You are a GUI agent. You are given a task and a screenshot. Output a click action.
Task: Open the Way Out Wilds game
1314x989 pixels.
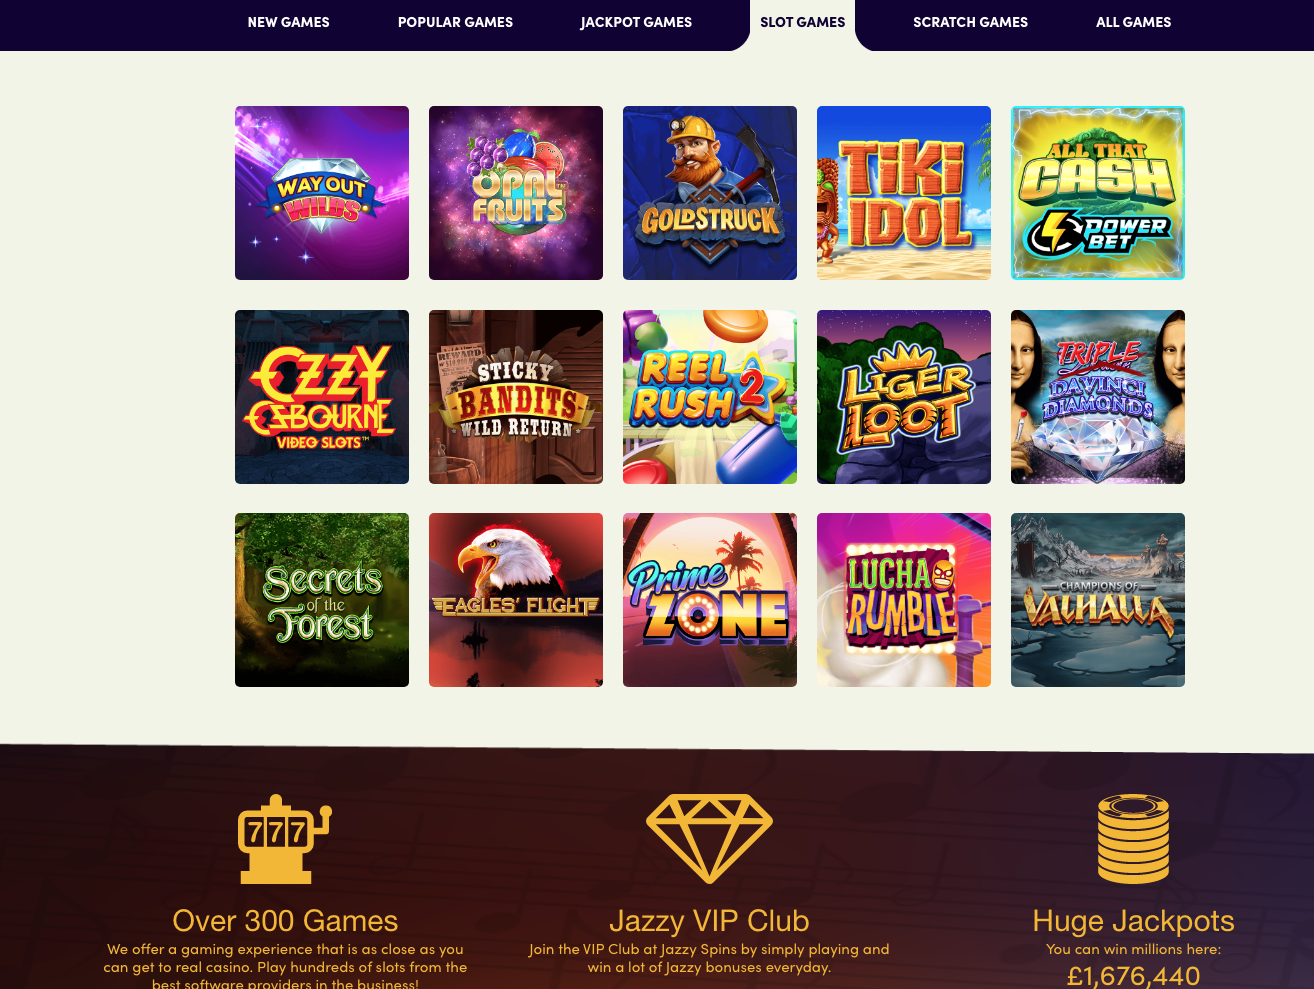[322, 193]
